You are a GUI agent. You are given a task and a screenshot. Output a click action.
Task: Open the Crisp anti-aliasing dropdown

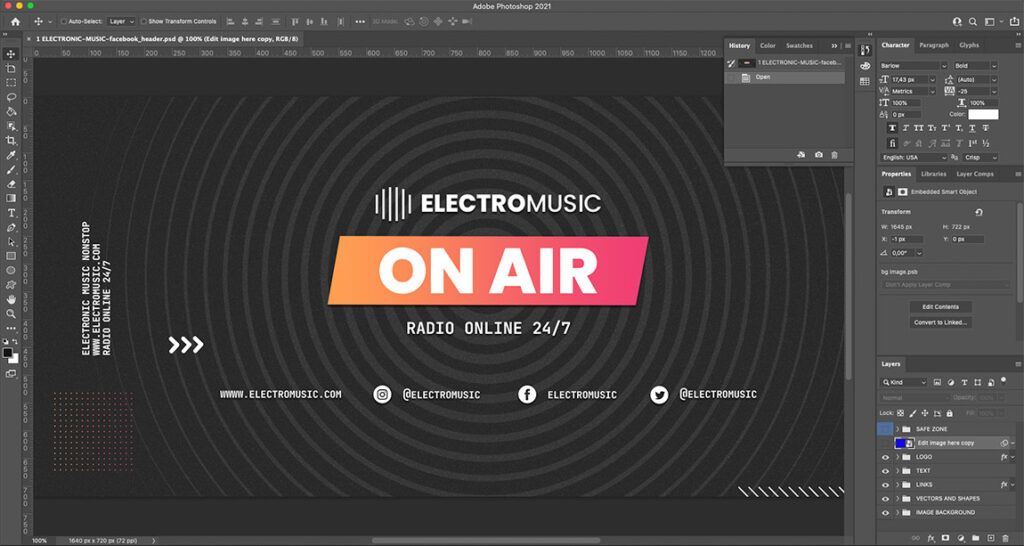tap(979, 157)
